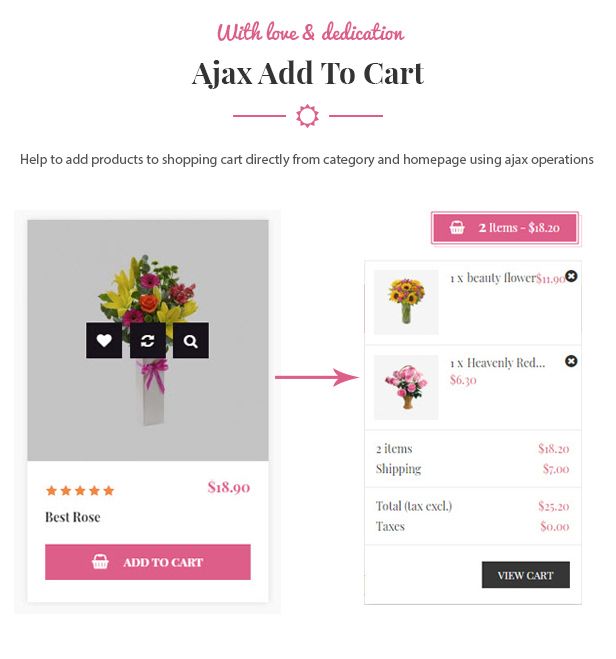Click basket icon on Add To Cart
The width and height of the screenshot is (616, 659).
(x=100, y=562)
